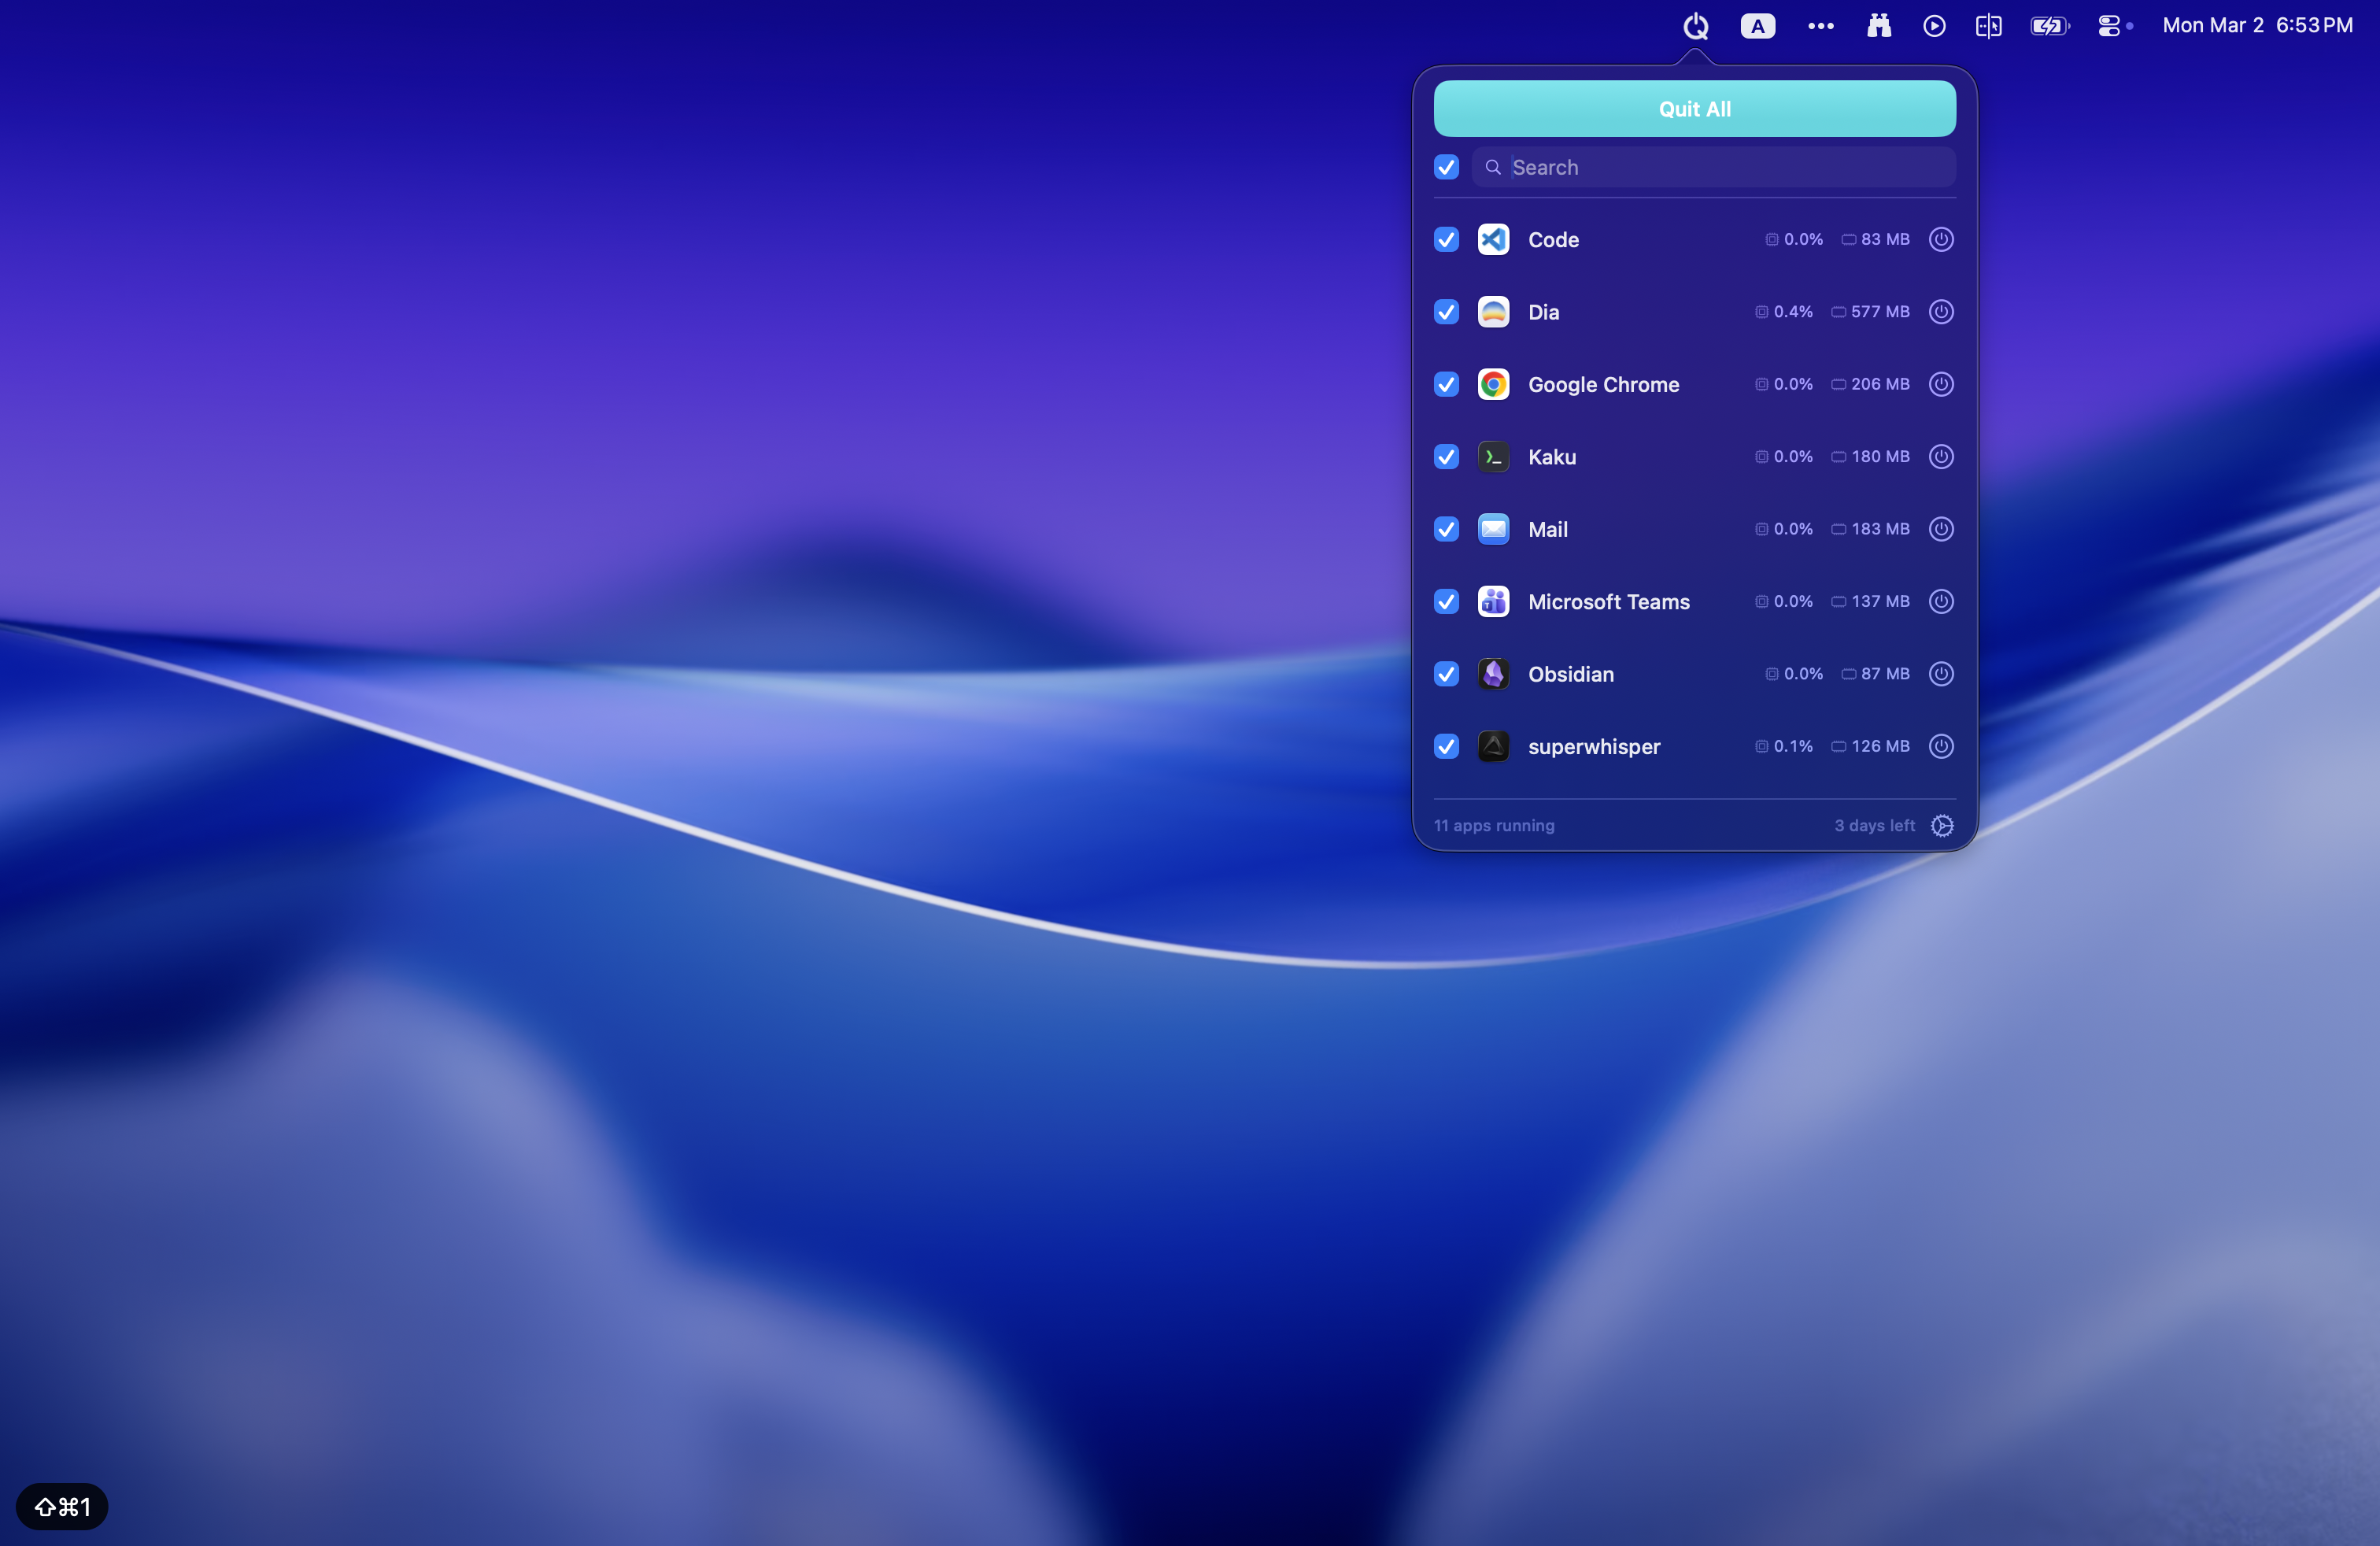Screen dimensions: 2380x1546
Task: Open settings via the gear icon
Action: pyautogui.click(x=1942, y=826)
